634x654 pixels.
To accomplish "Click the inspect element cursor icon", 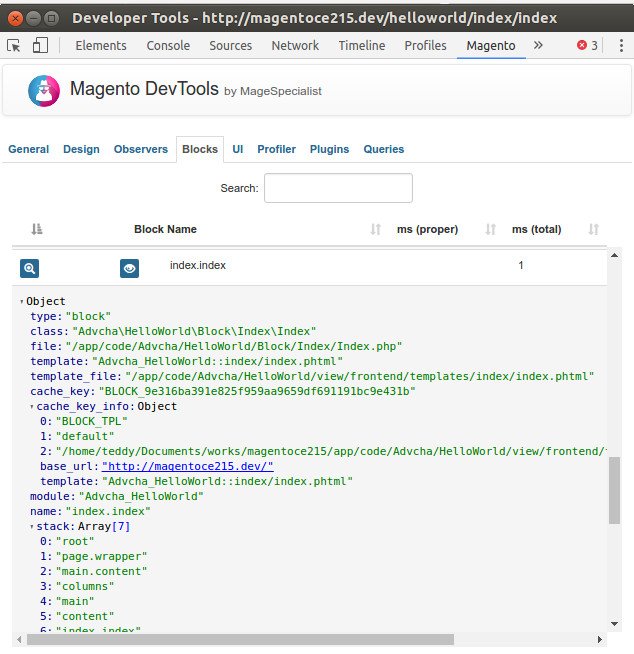I will tap(14, 45).
